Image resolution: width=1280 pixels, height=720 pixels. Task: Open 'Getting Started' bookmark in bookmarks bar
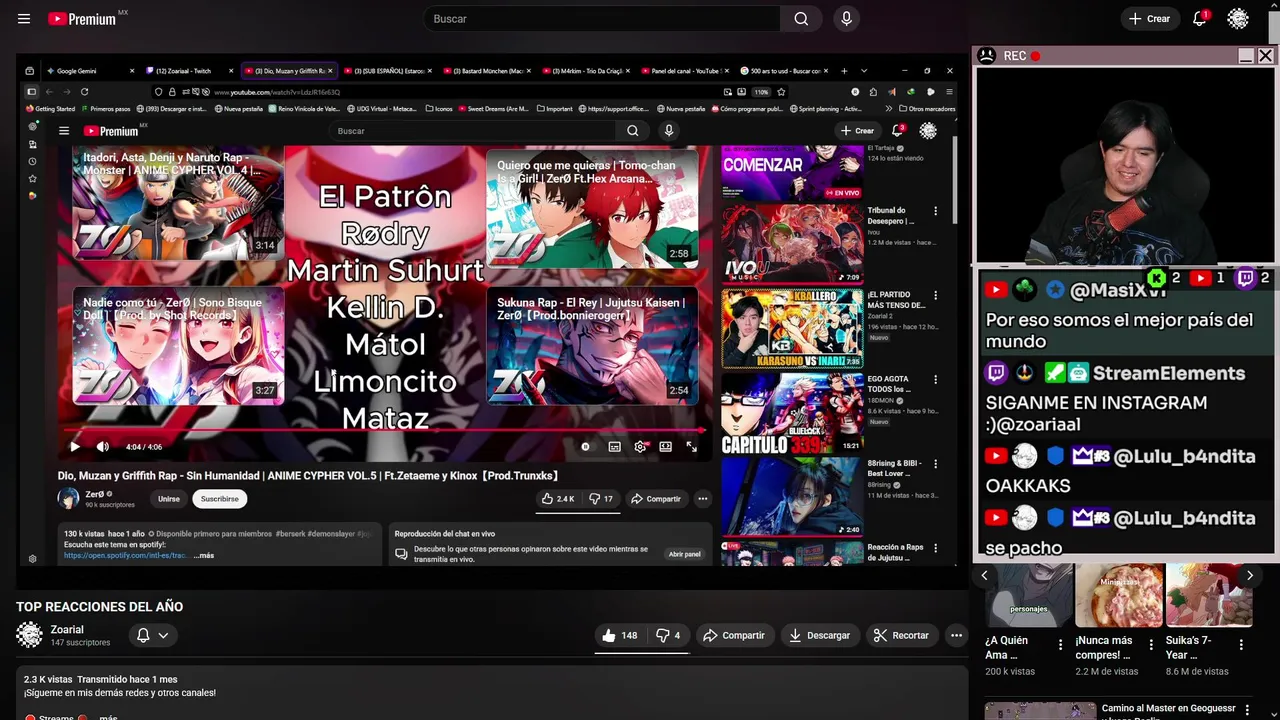click(x=51, y=108)
